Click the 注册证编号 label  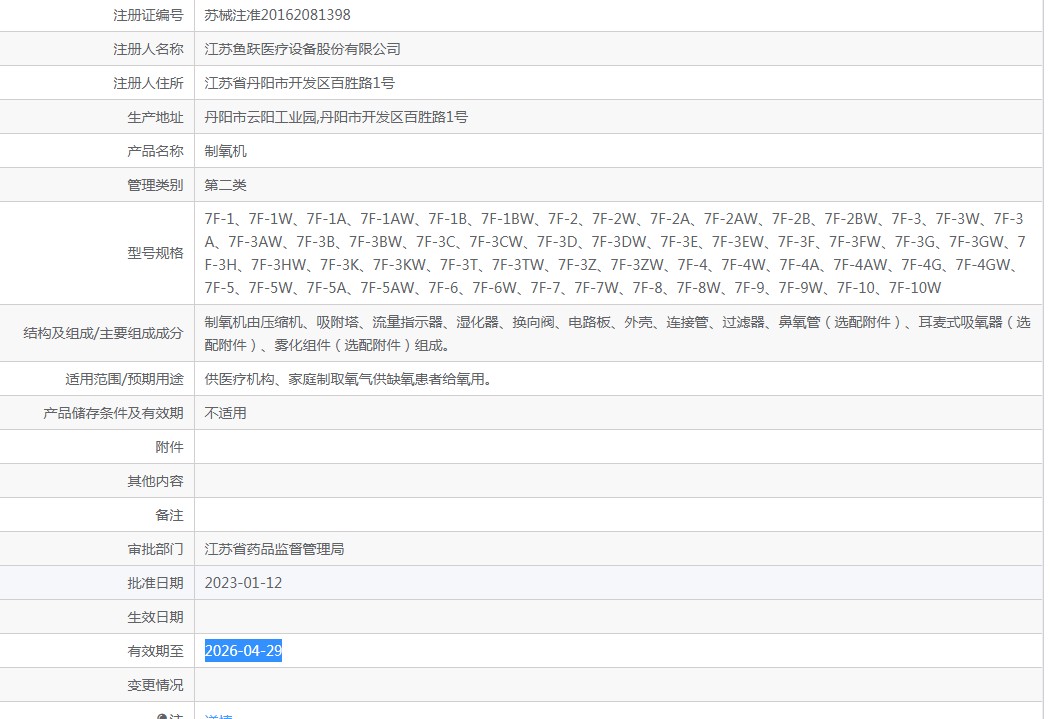[148, 15]
